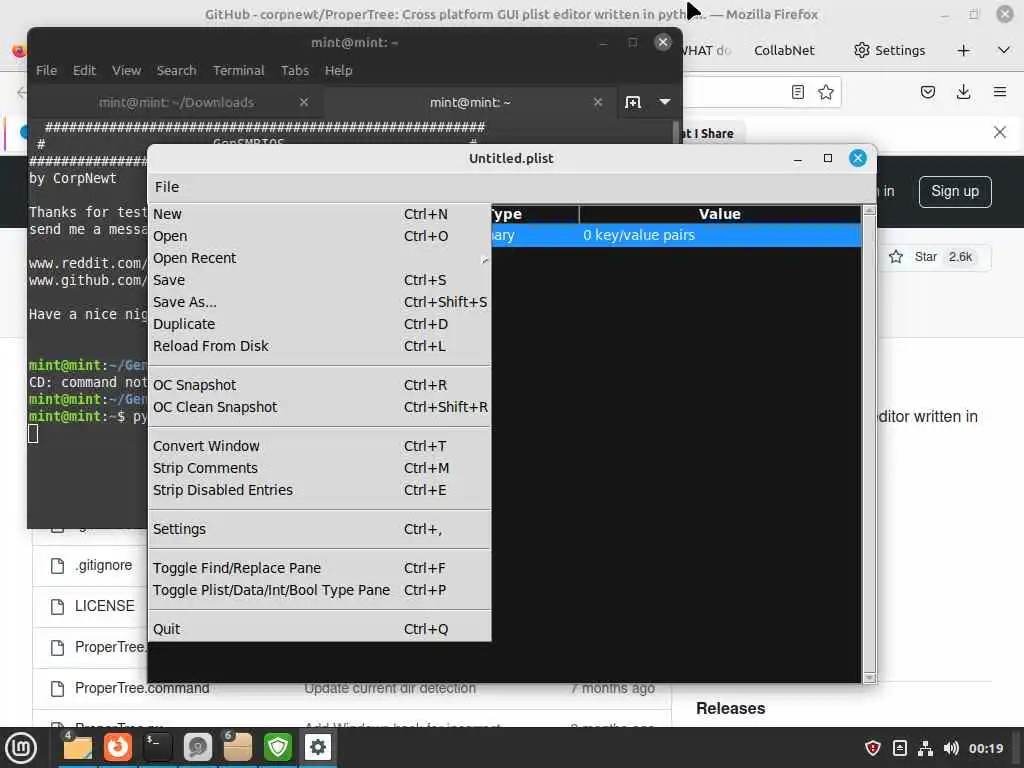1024x768 pixels.
Task: Close the ~/Downloads terminal tab
Action: pyautogui.click(x=304, y=102)
